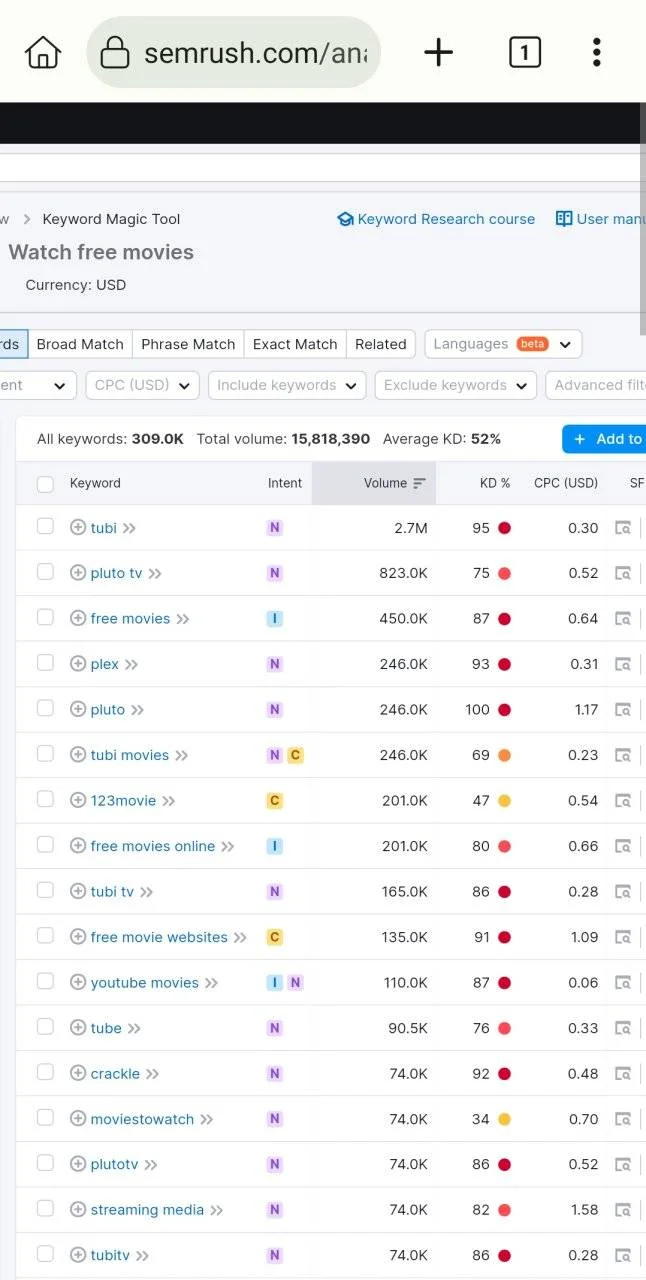Select the Phrase Match tab
The height and width of the screenshot is (1280, 646).
[x=188, y=344]
